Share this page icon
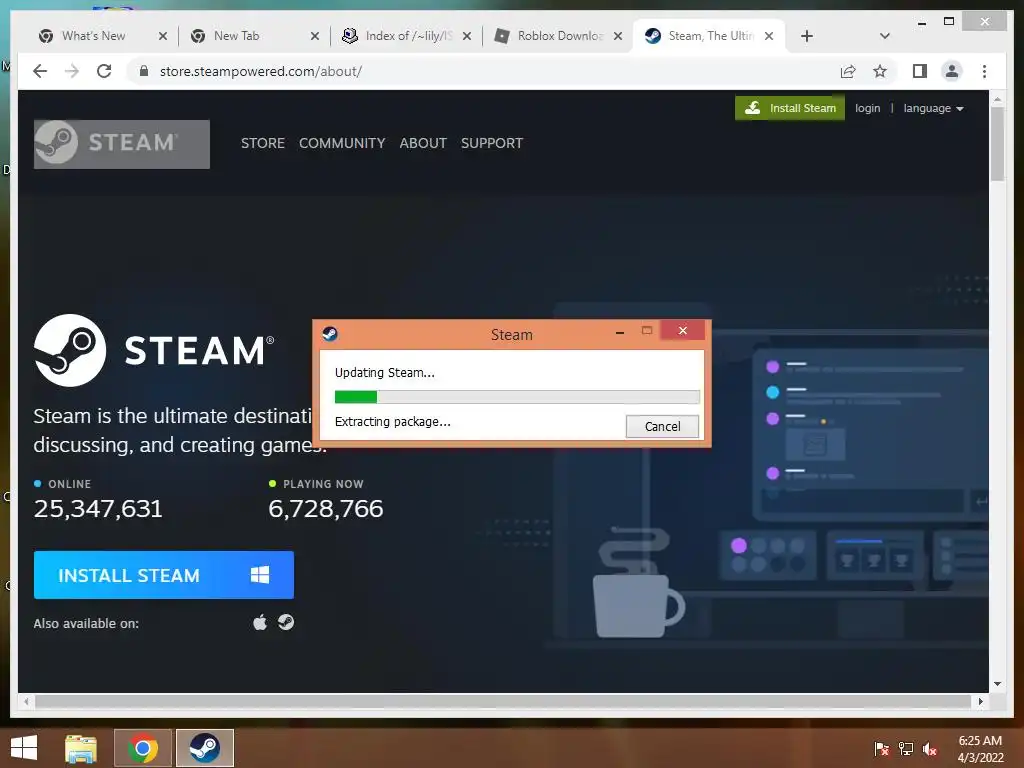Viewport: 1024px width, 768px height. pyautogui.click(x=848, y=71)
